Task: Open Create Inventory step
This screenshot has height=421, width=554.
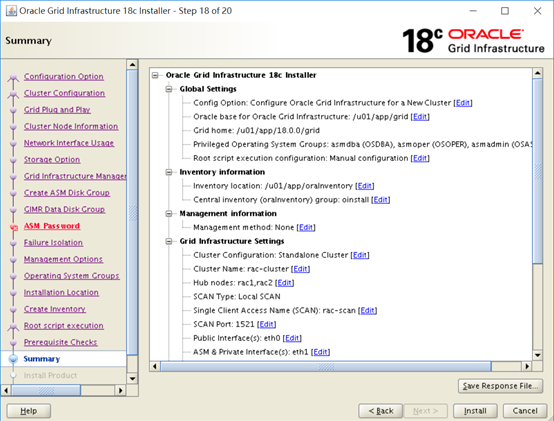Action: pos(55,309)
